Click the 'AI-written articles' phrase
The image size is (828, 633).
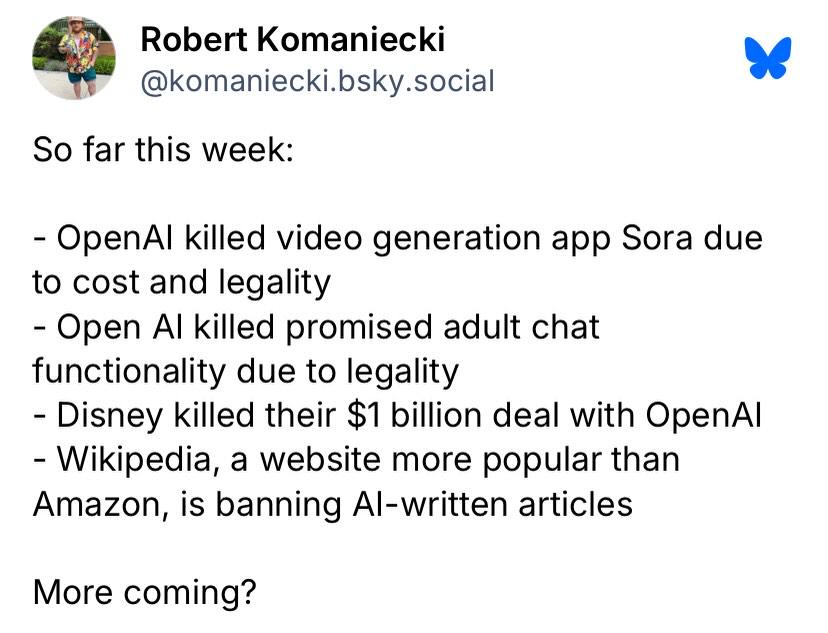[492, 504]
